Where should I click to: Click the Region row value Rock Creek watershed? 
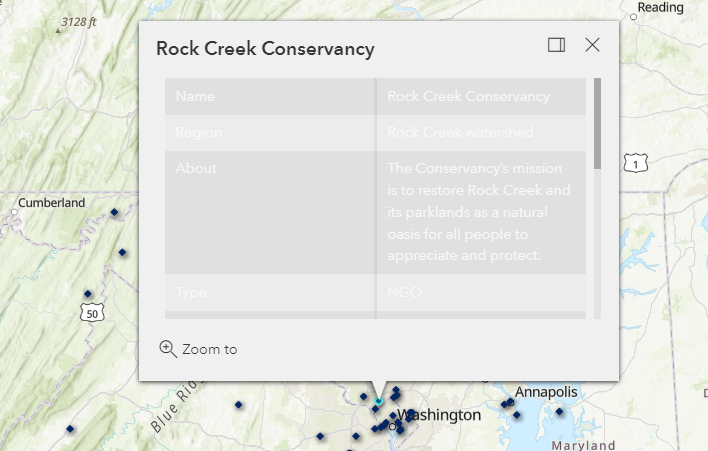(x=460, y=132)
